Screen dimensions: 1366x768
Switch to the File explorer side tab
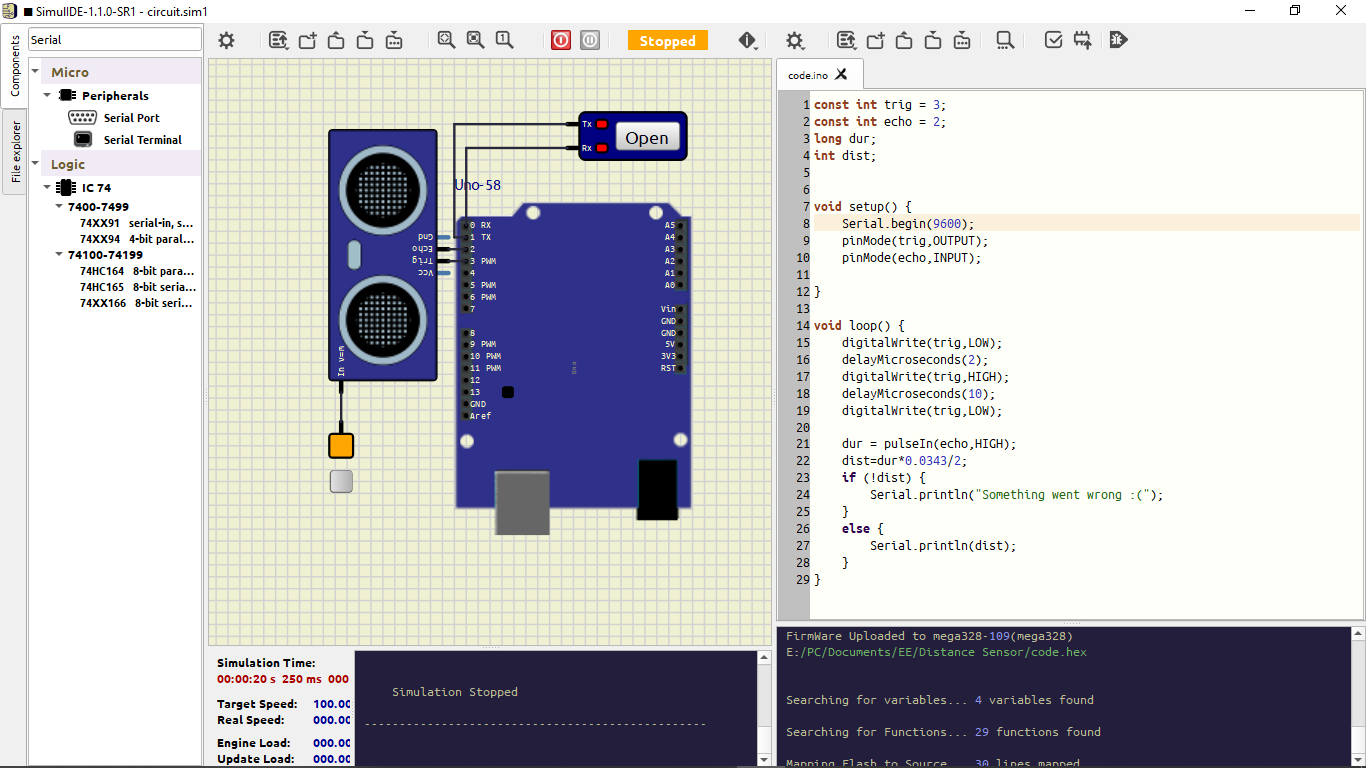pos(15,152)
